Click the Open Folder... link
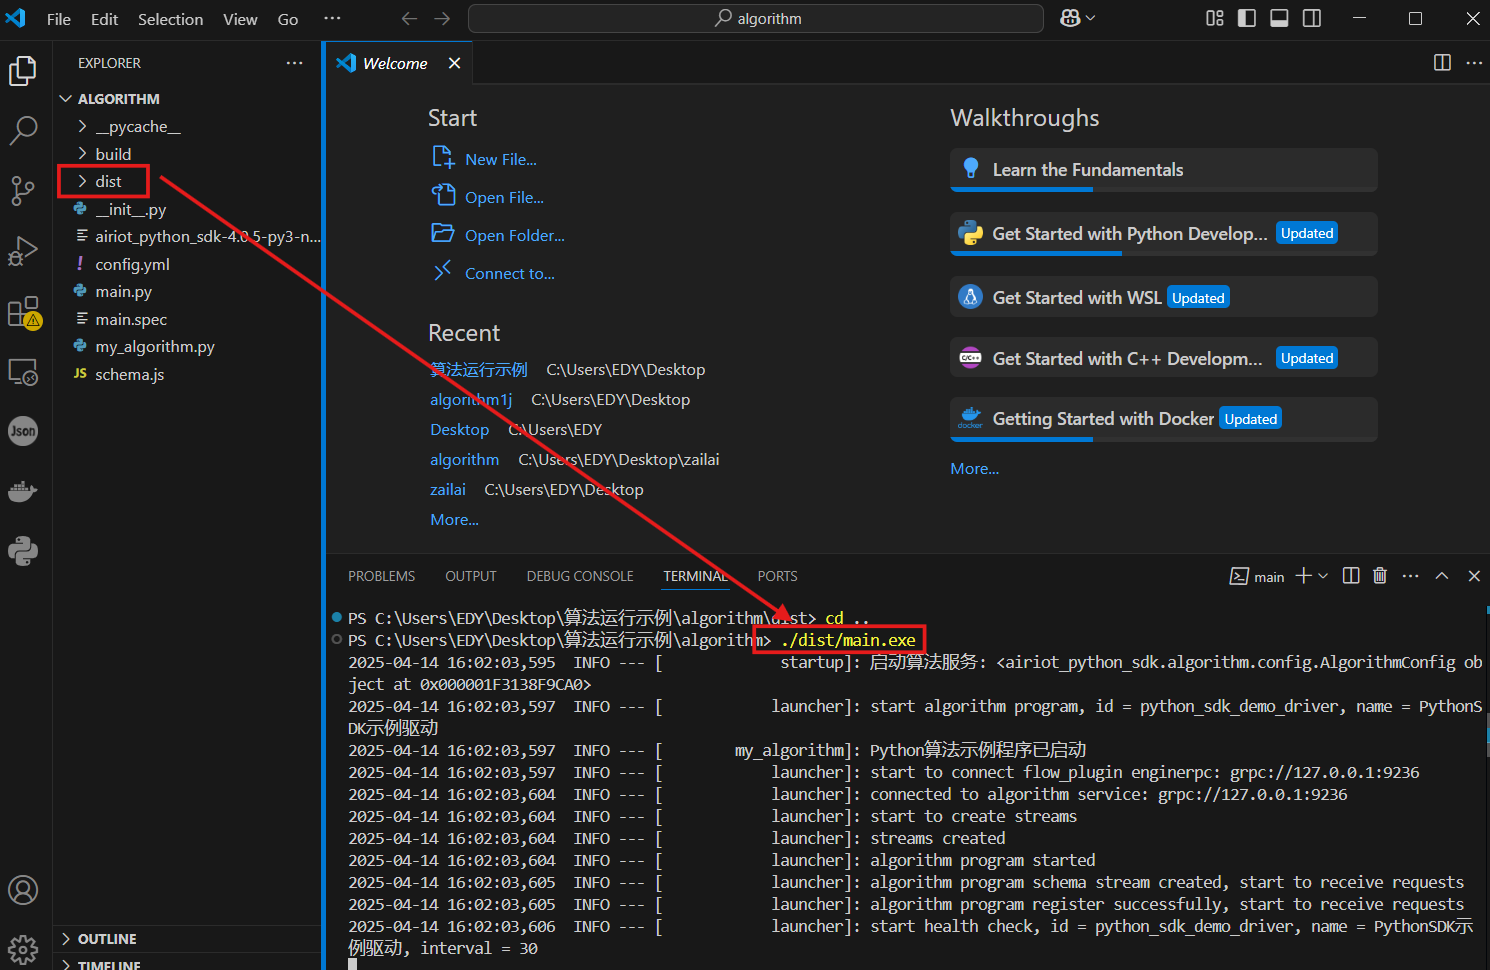 (514, 236)
